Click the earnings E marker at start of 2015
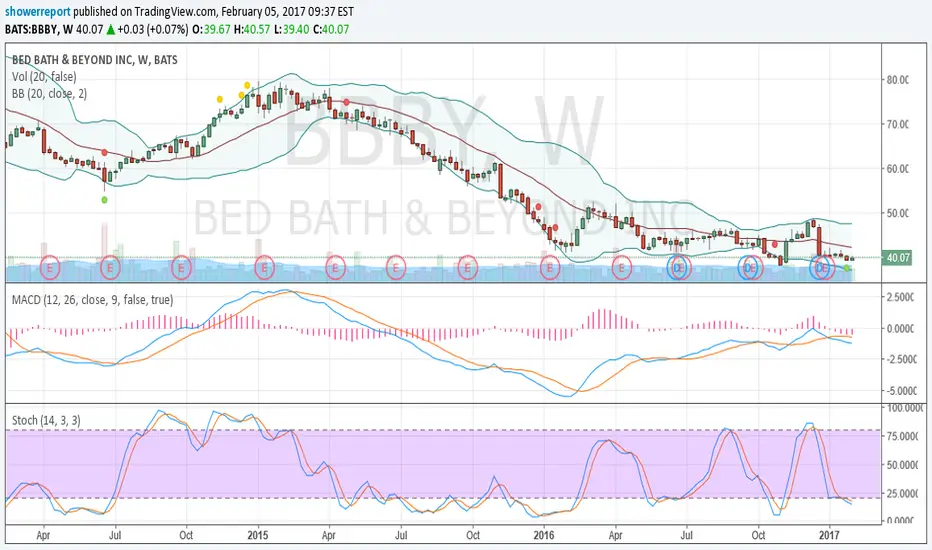932x550 pixels. click(265, 268)
